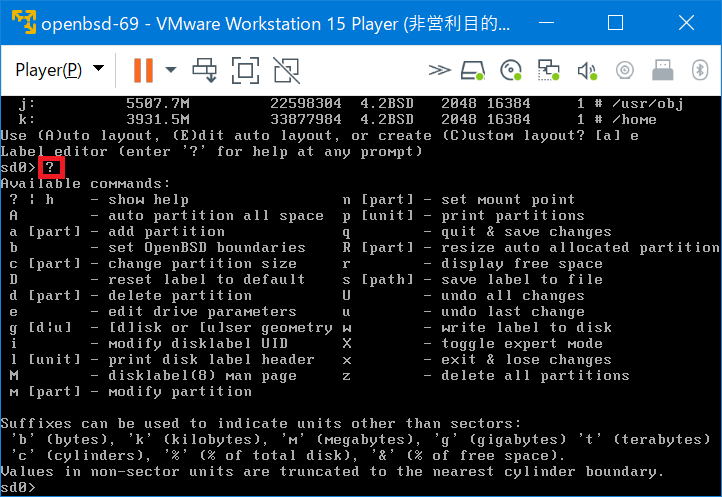Click the 'delete all partitions' entry
This screenshot has width=722, height=497.
click(535, 376)
